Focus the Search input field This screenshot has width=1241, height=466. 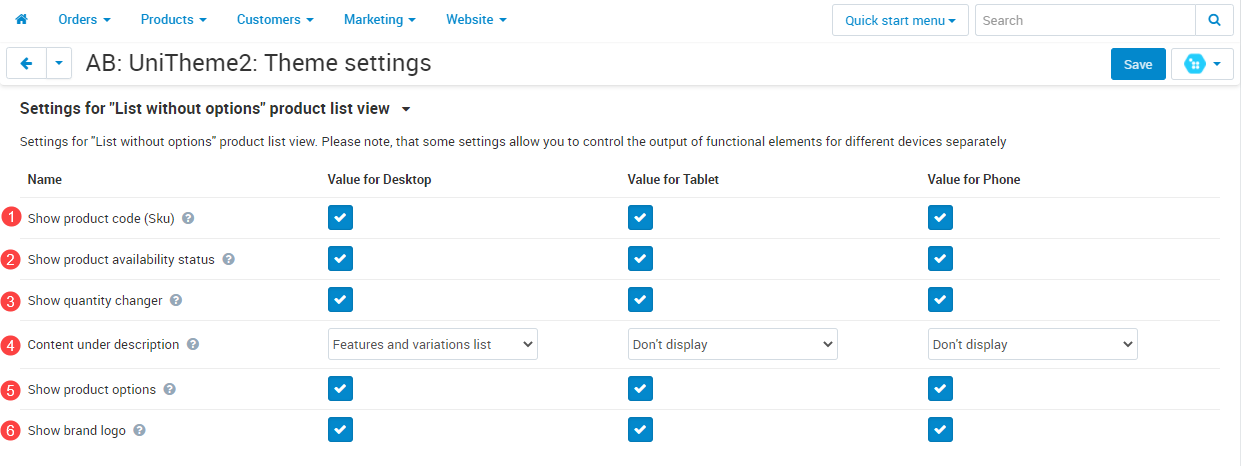(1085, 20)
